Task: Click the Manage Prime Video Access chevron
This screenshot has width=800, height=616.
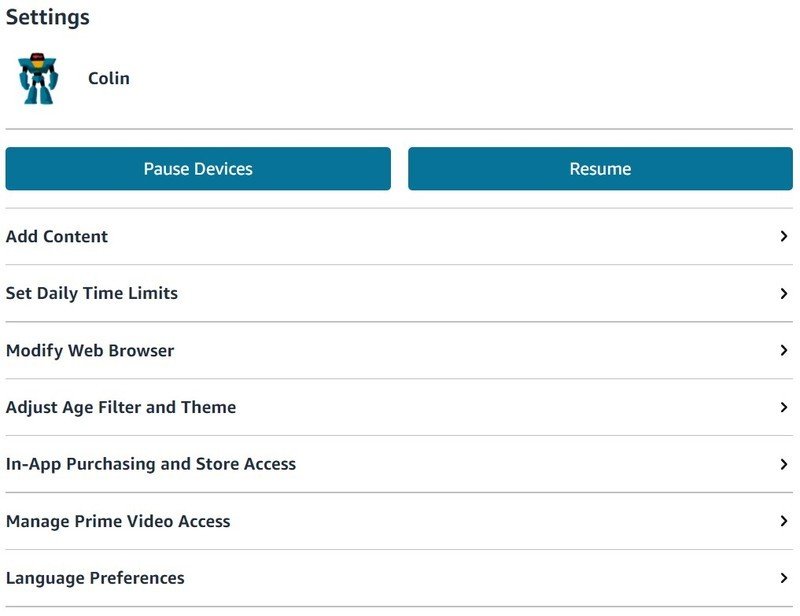Action: click(x=784, y=521)
